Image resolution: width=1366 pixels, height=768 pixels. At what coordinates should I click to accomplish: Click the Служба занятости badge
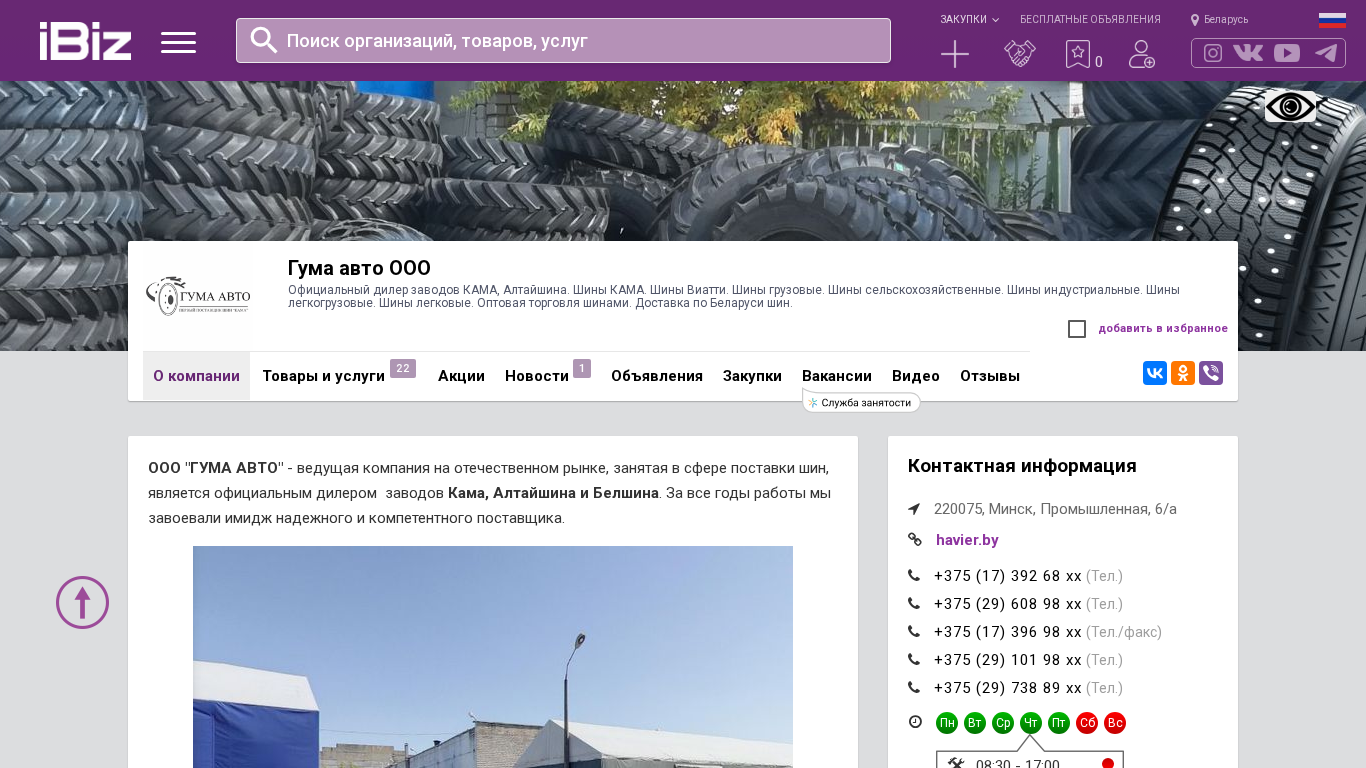click(x=861, y=402)
